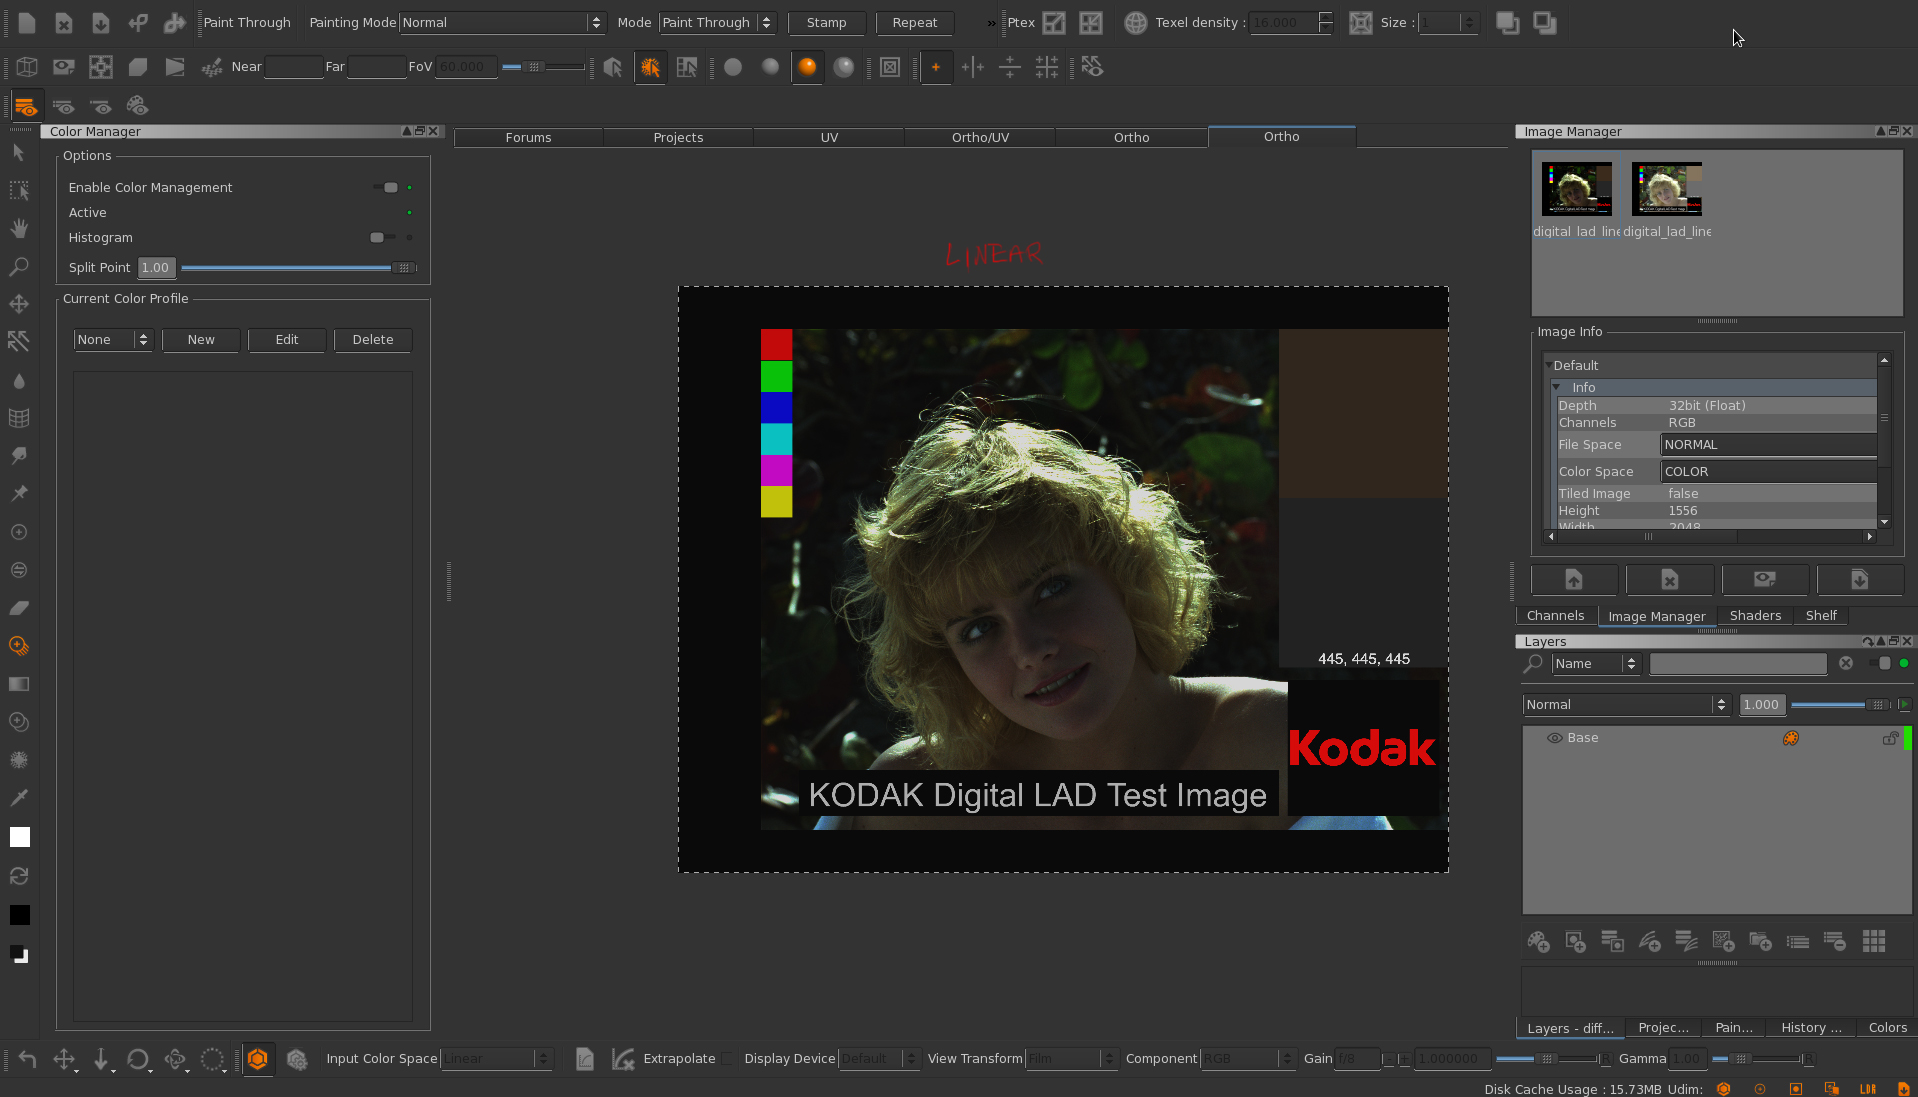Open the Input Color Space dropdown
The width and height of the screenshot is (1918, 1097).
(x=497, y=1059)
